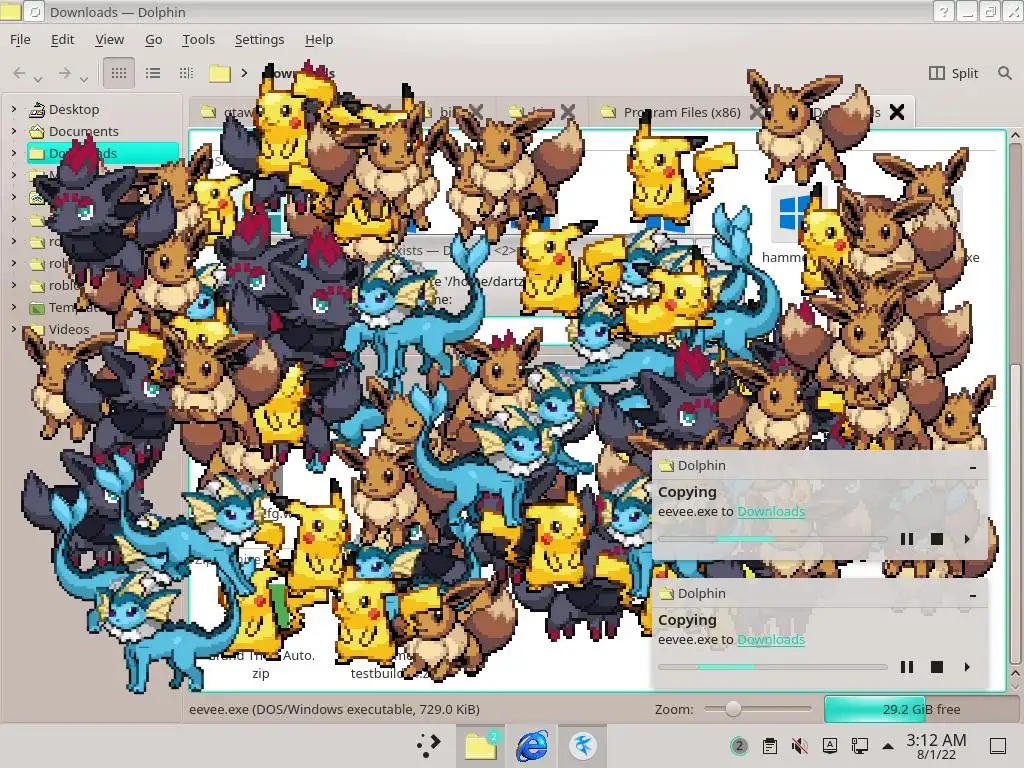Open the clock showing 3:12 AM

coord(936,746)
